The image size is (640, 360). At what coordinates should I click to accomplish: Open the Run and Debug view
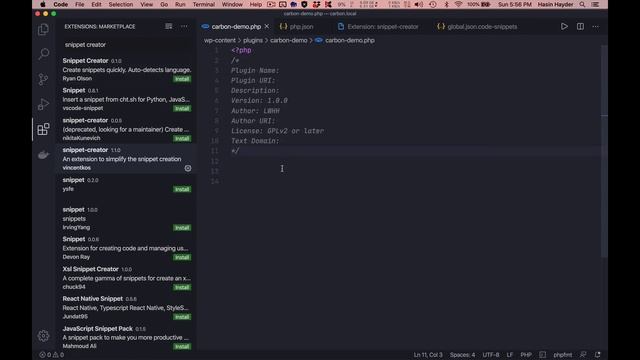pyautogui.click(x=43, y=104)
